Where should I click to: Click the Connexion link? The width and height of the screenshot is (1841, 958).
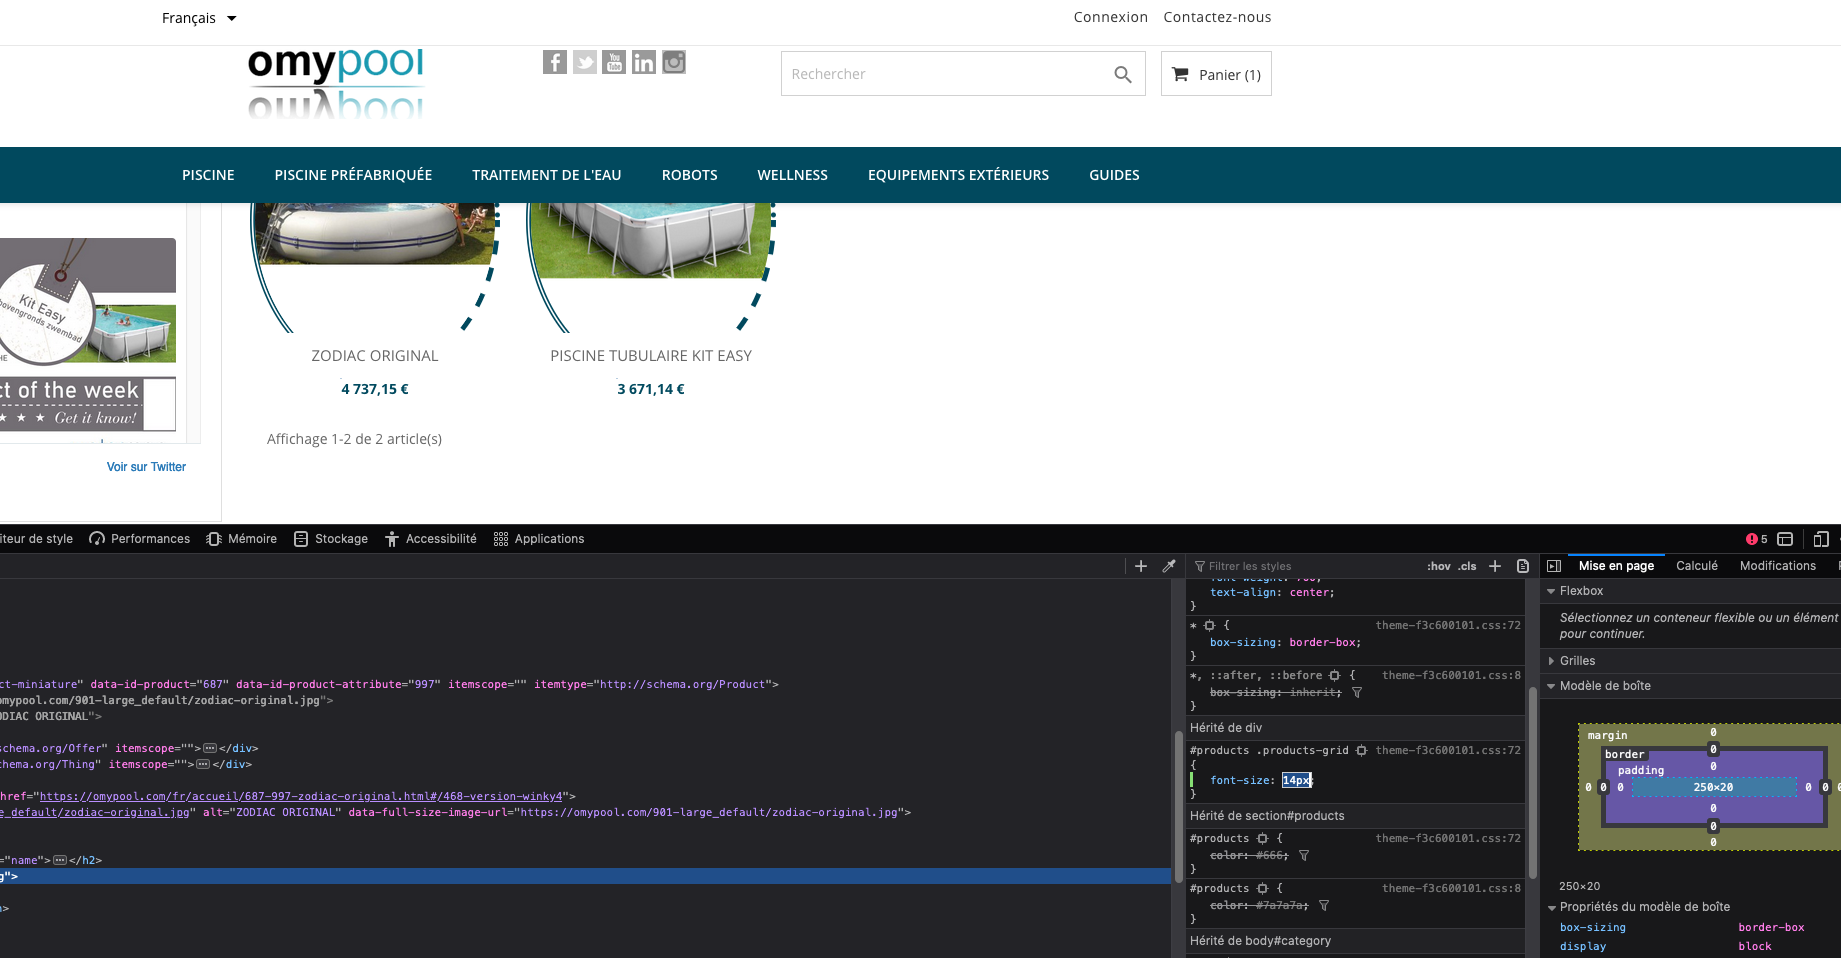coord(1111,17)
